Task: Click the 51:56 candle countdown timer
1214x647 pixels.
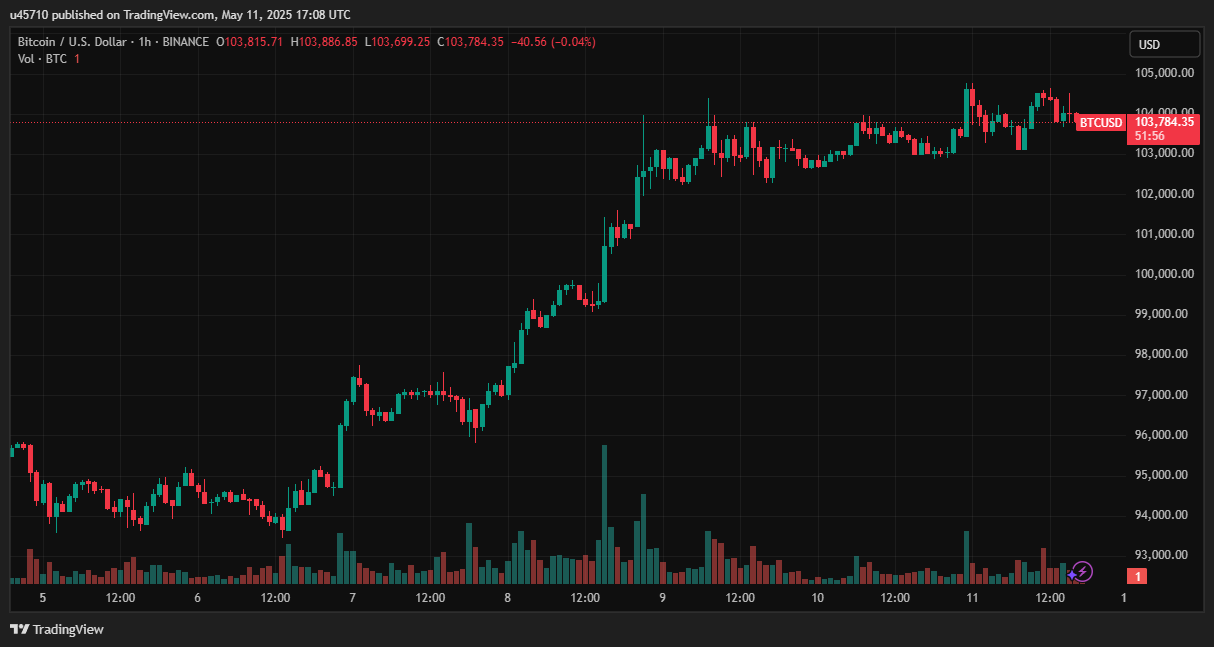Action: tap(1149, 135)
